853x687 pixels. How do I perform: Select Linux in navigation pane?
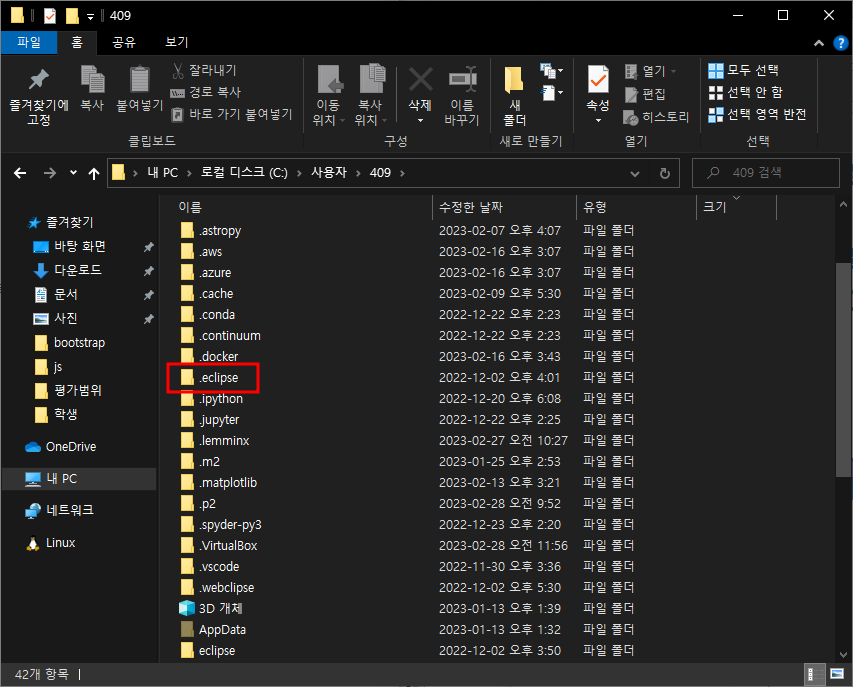click(x=60, y=543)
